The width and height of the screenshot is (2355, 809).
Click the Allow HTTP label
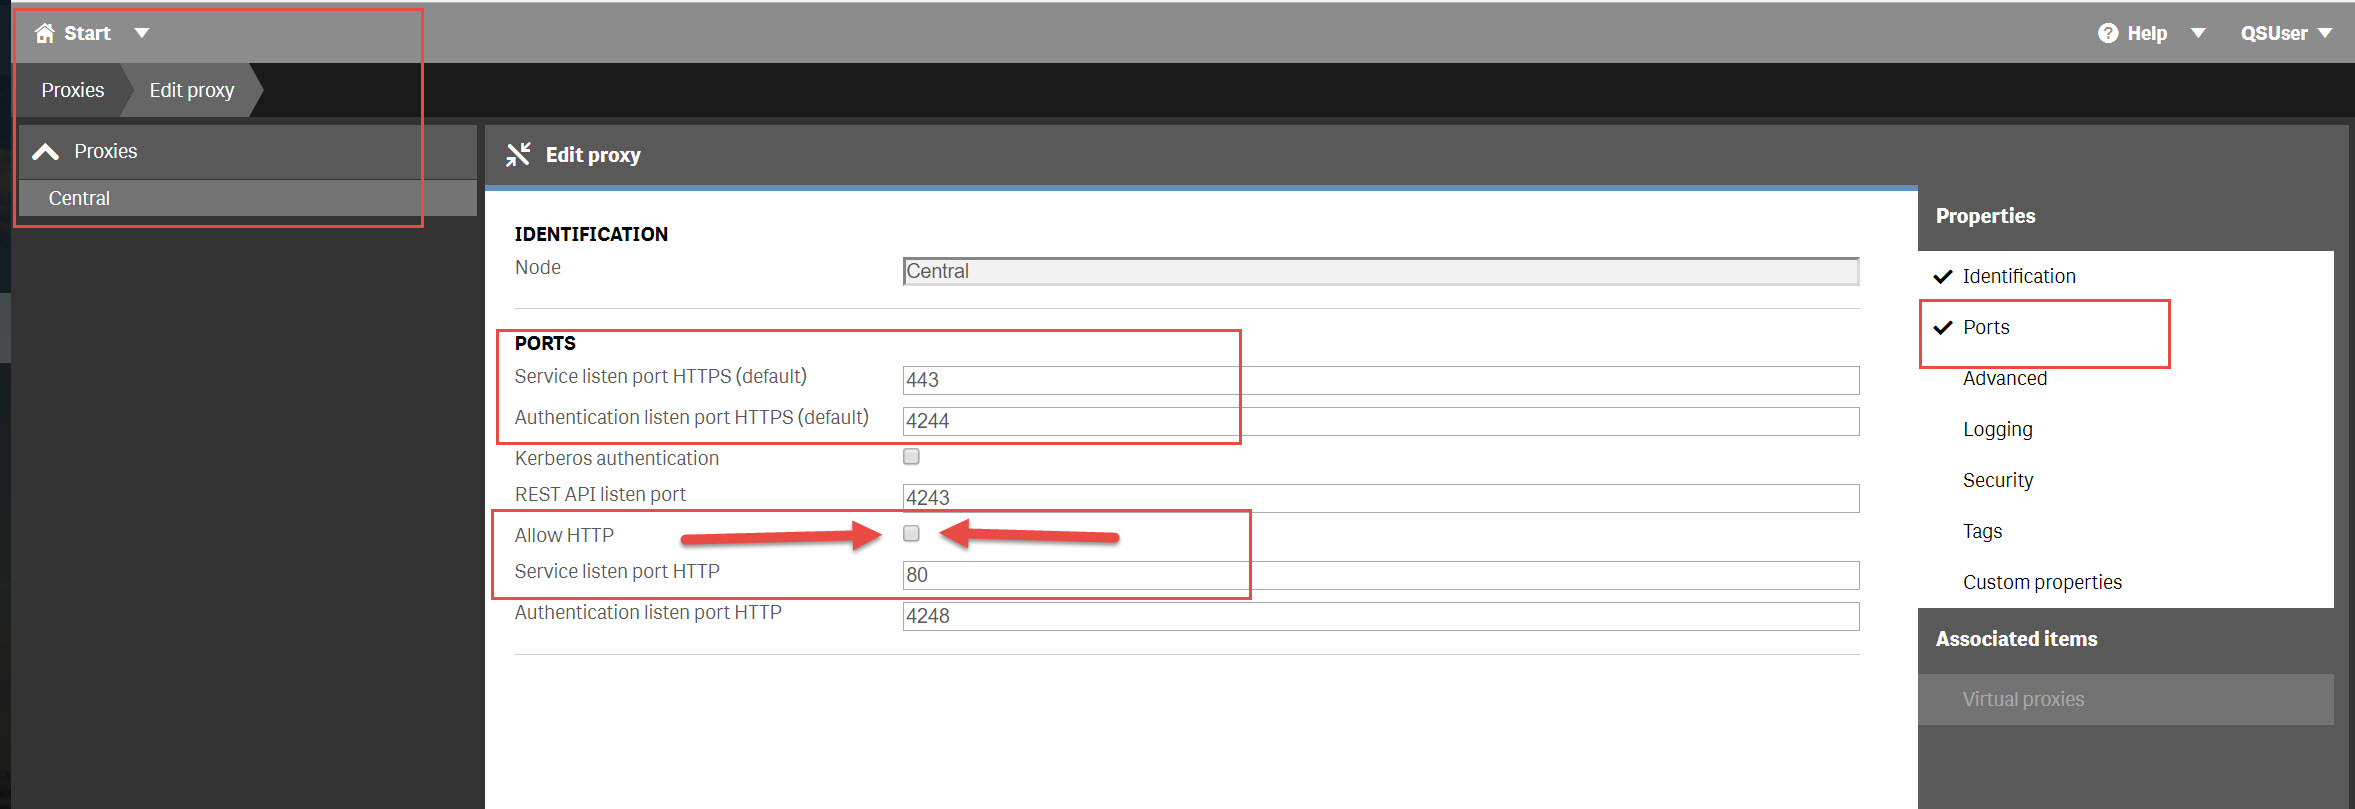(564, 535)
